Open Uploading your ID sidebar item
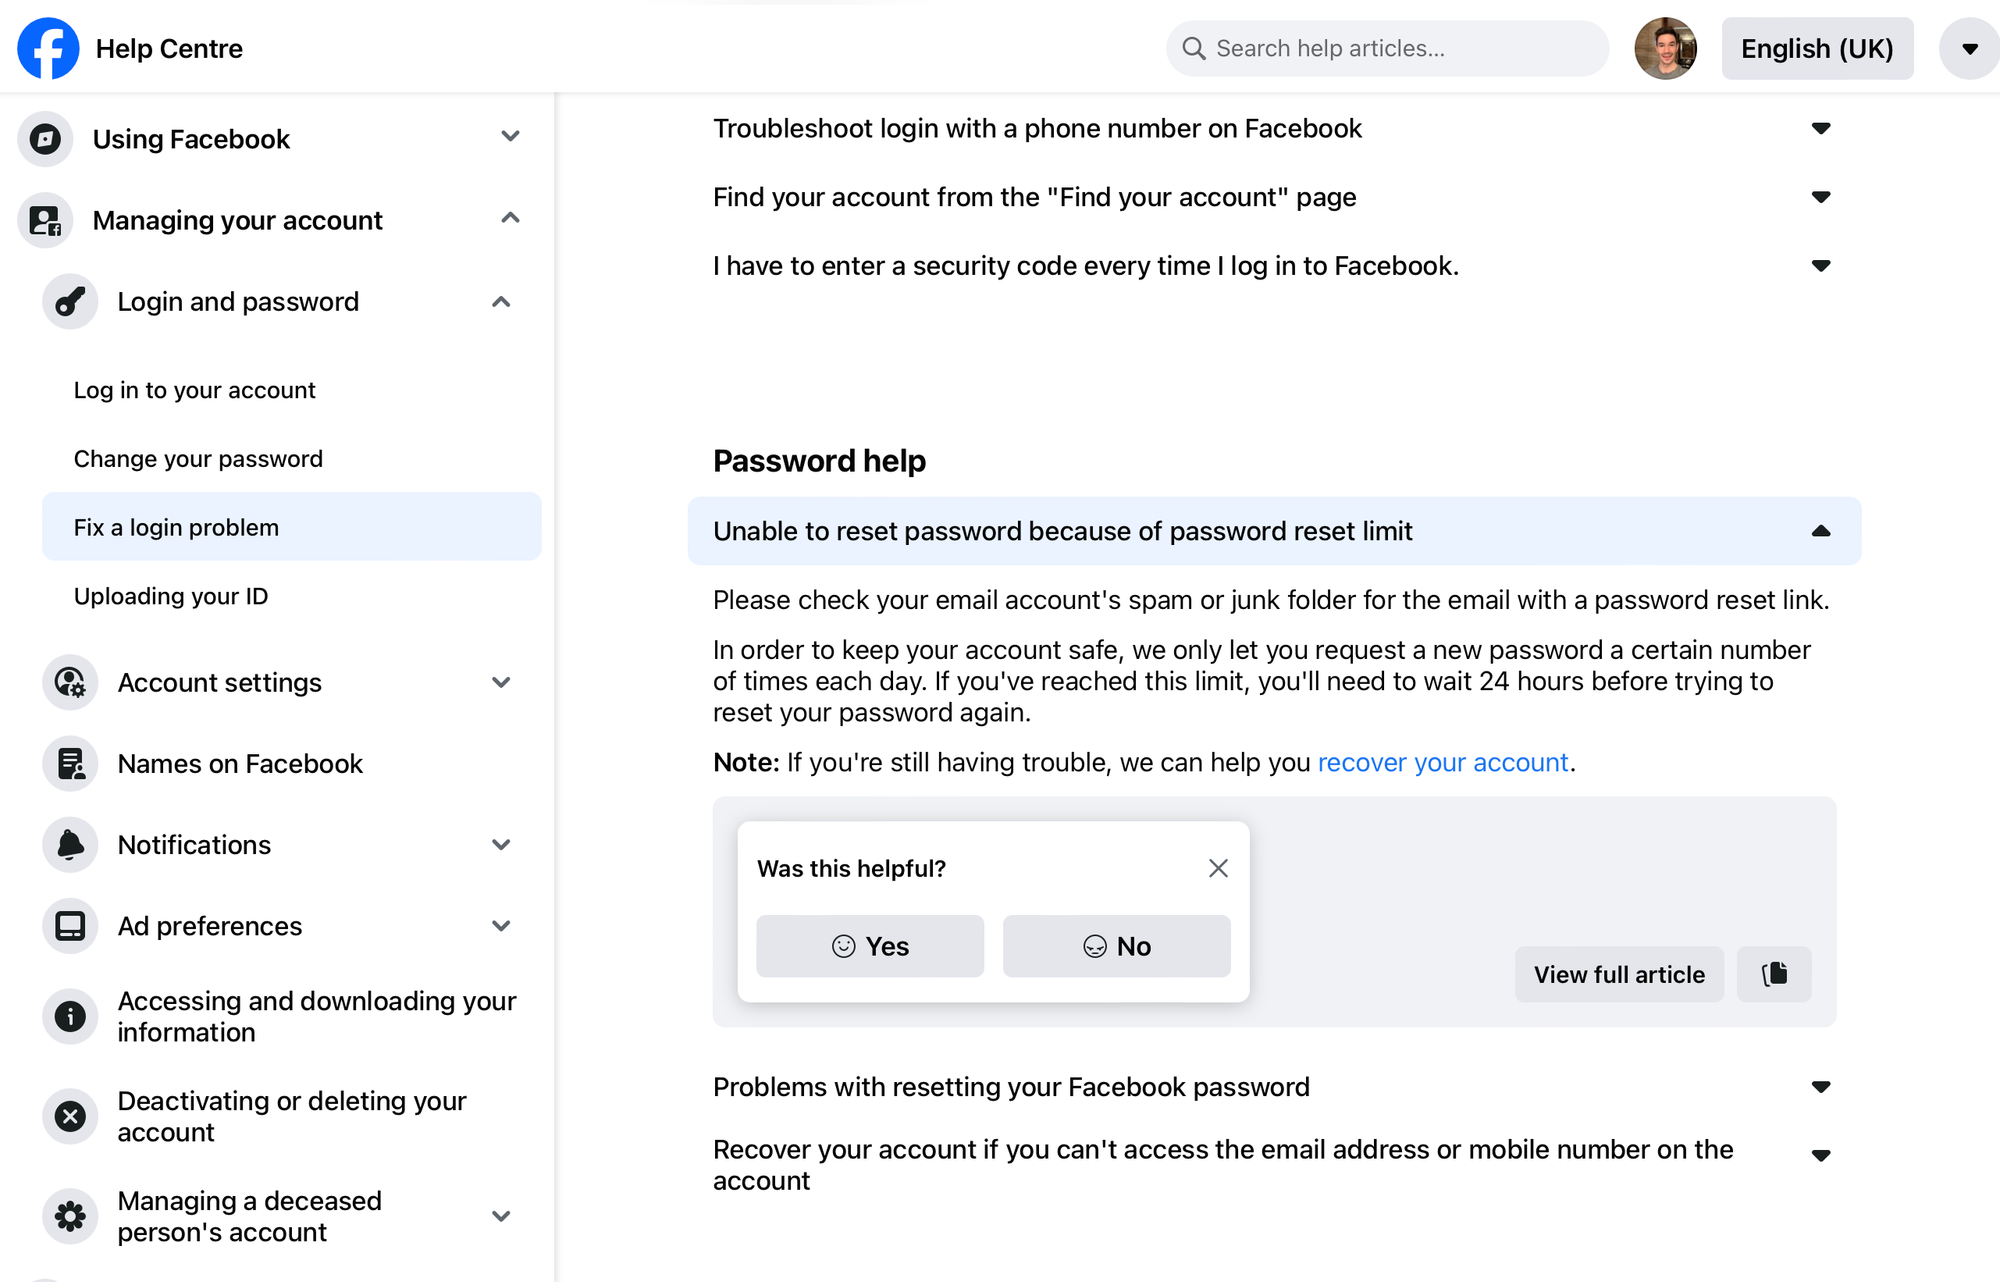2000x1282 pixels. pyautogui.click(x=171, y=596)
